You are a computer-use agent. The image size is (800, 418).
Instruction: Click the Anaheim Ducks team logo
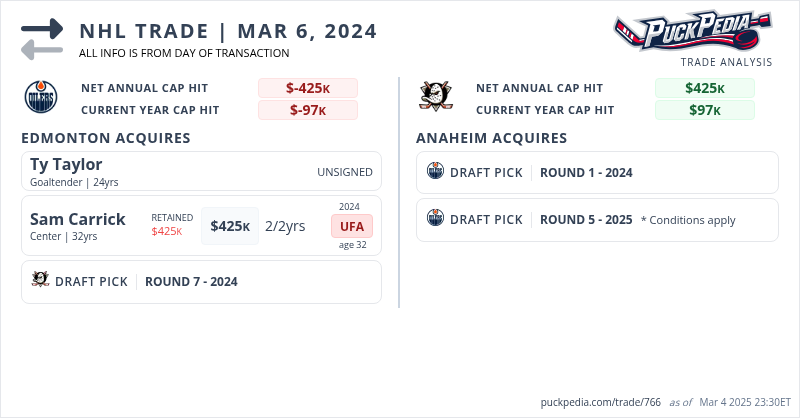434,97
